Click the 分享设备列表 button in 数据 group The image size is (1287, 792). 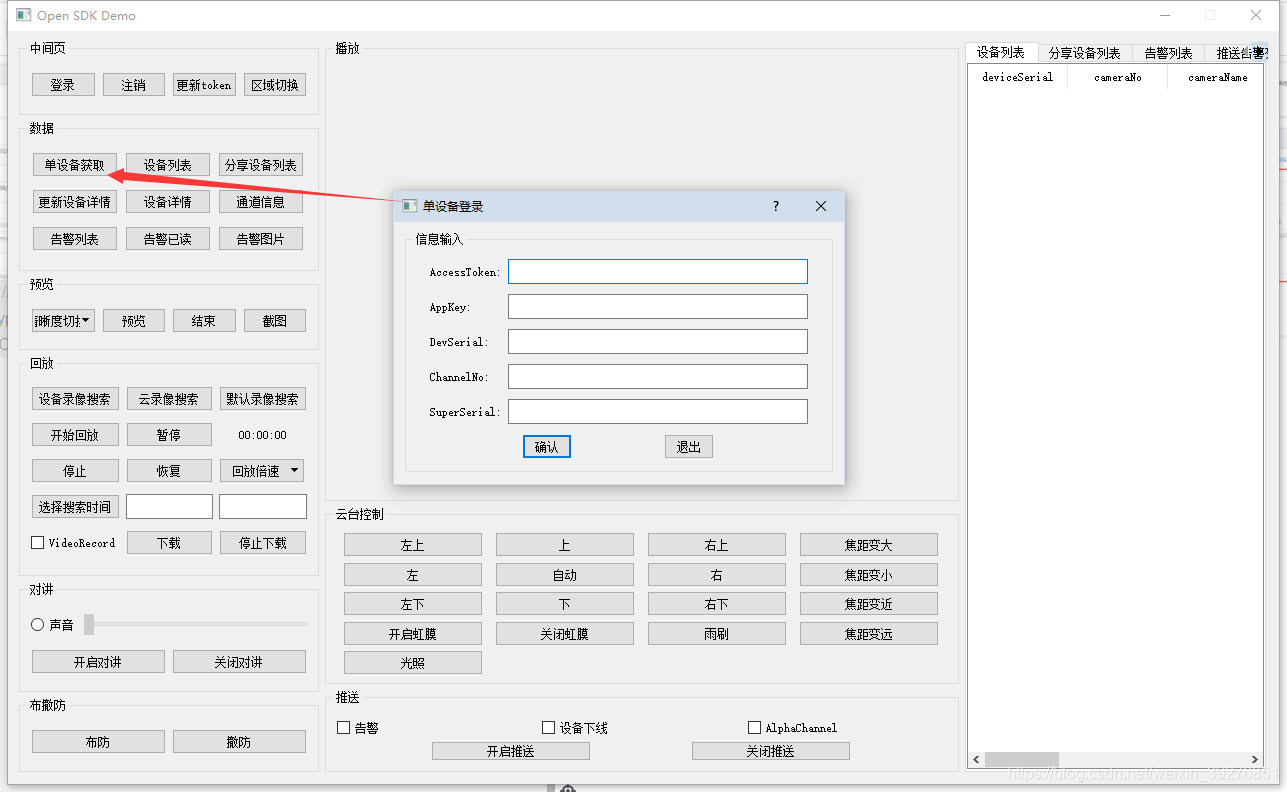(x=261, y=165)
